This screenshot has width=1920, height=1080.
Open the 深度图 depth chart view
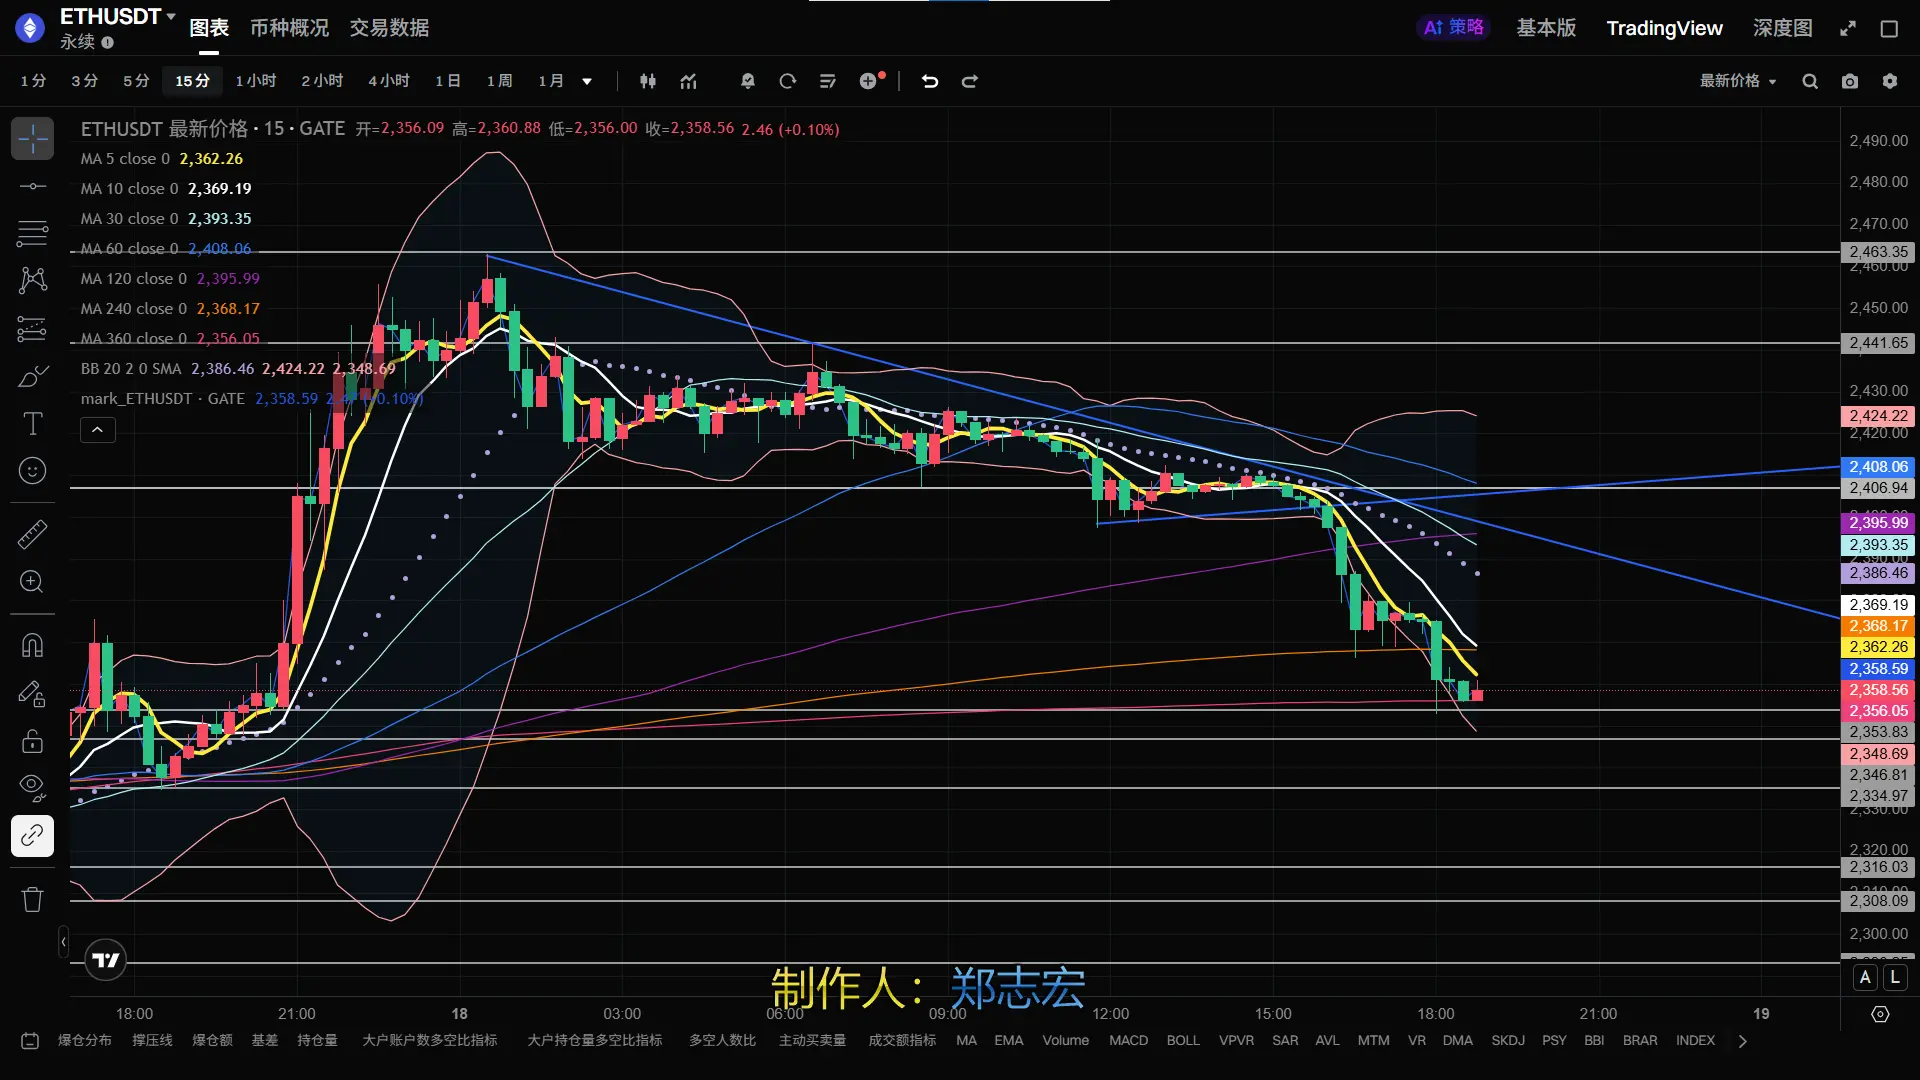[1782, 28]
